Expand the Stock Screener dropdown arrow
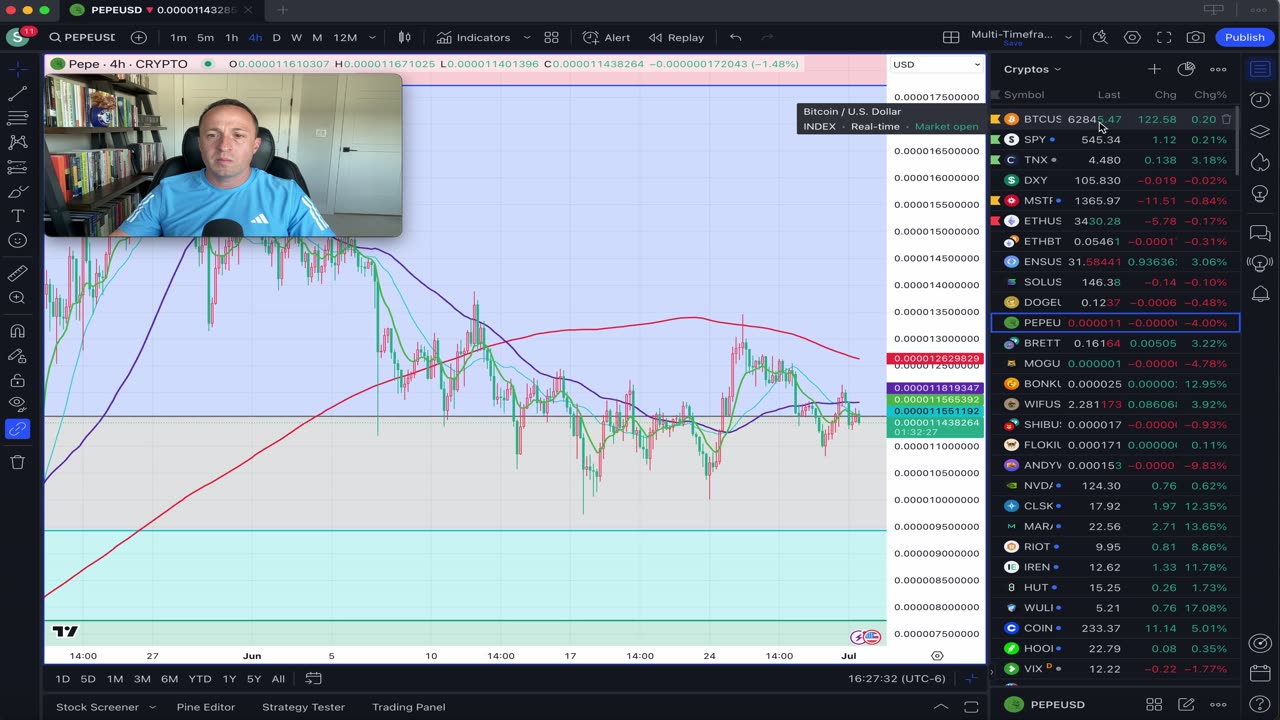Viewport: 1280px width, 720px height. tap(153, 707)
